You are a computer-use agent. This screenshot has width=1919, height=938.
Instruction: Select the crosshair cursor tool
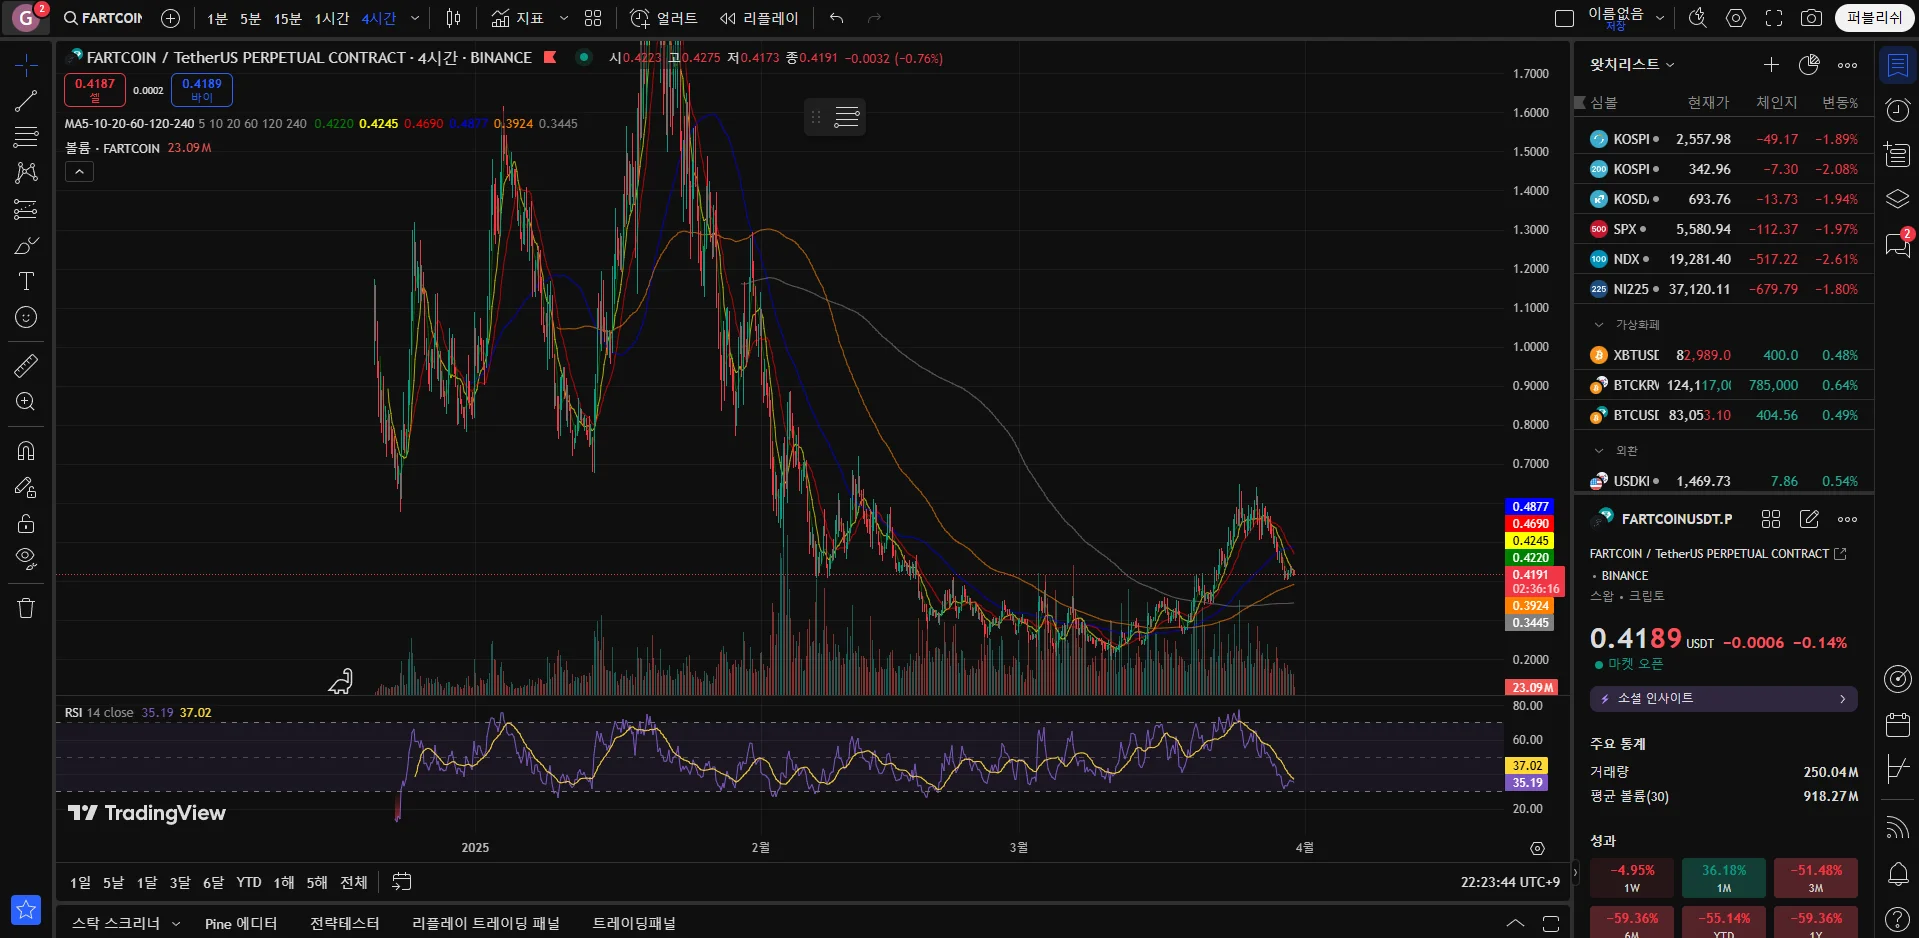click(26, 65)
